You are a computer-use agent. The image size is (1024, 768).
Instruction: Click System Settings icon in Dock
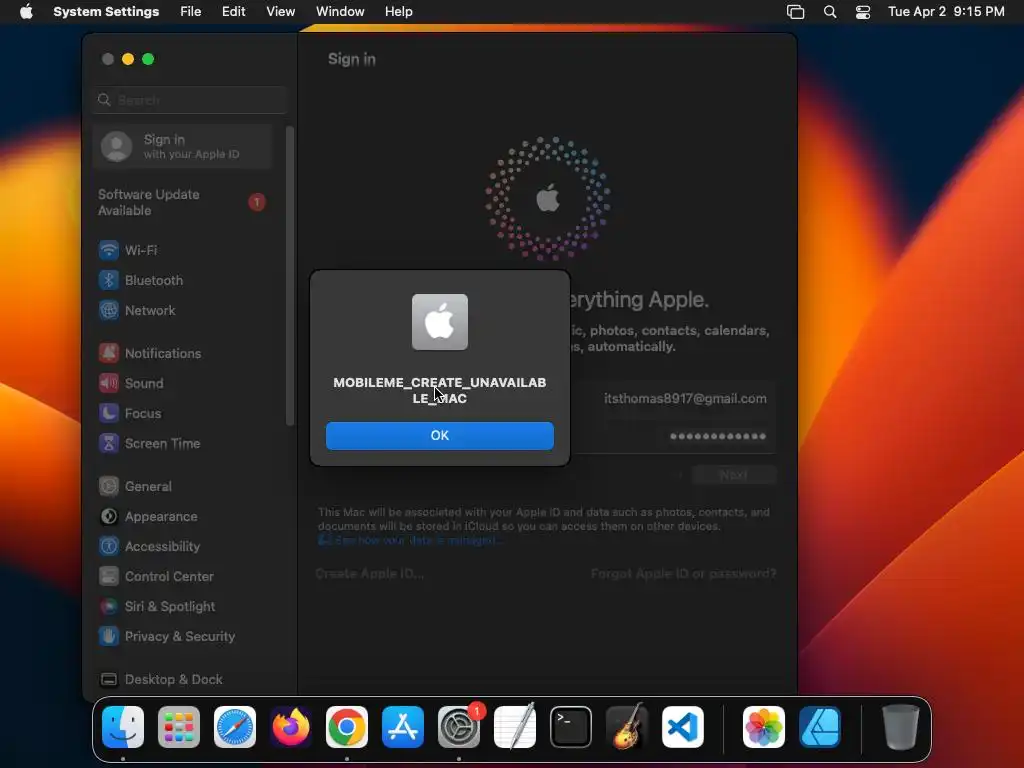tap(459, 727)
